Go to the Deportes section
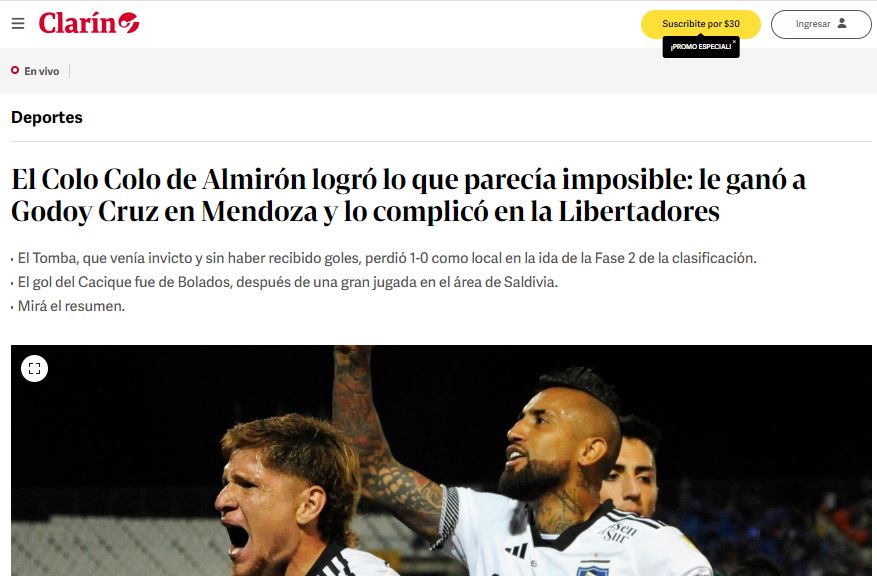 pyautogui.click(x=47, y=117)
